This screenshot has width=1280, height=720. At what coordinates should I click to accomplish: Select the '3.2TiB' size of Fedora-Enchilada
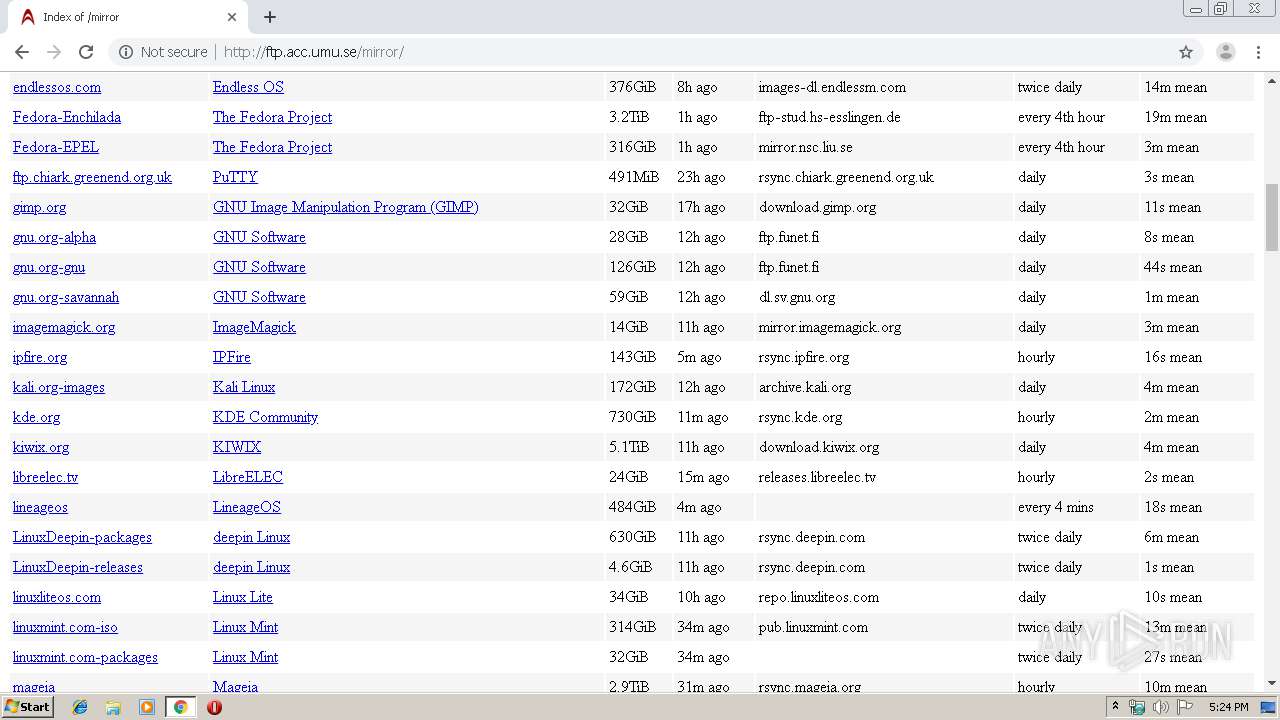click(x=629, y=117)
